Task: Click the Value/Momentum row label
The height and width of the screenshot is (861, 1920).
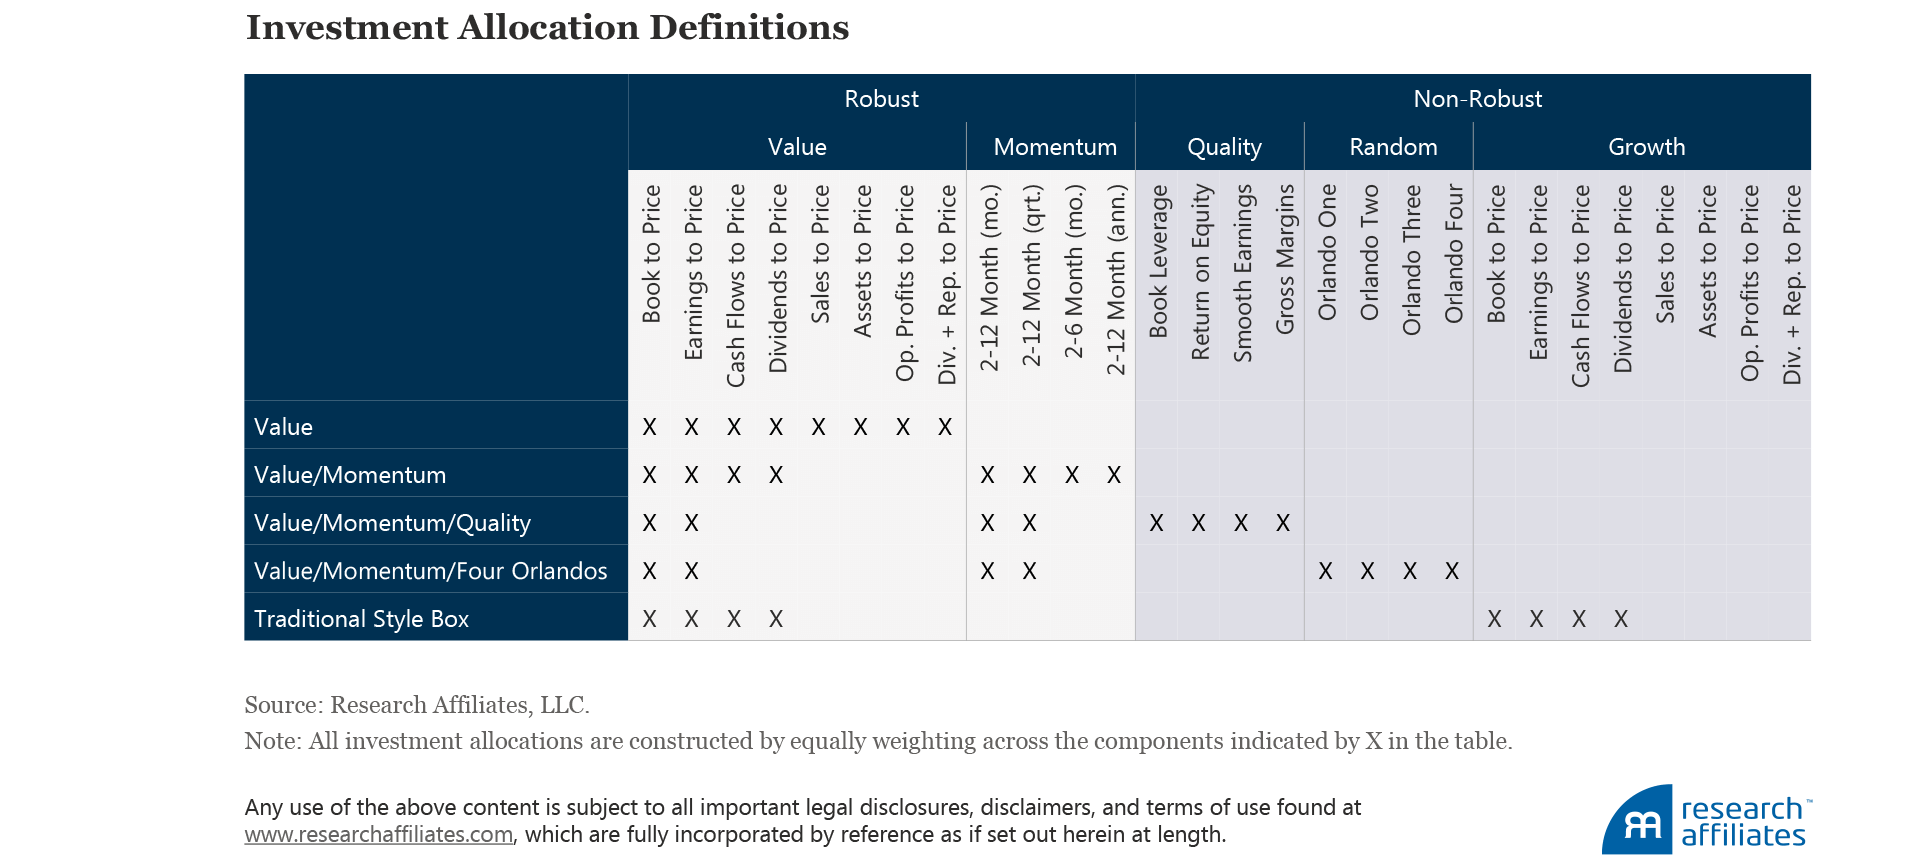Action: 350,475
